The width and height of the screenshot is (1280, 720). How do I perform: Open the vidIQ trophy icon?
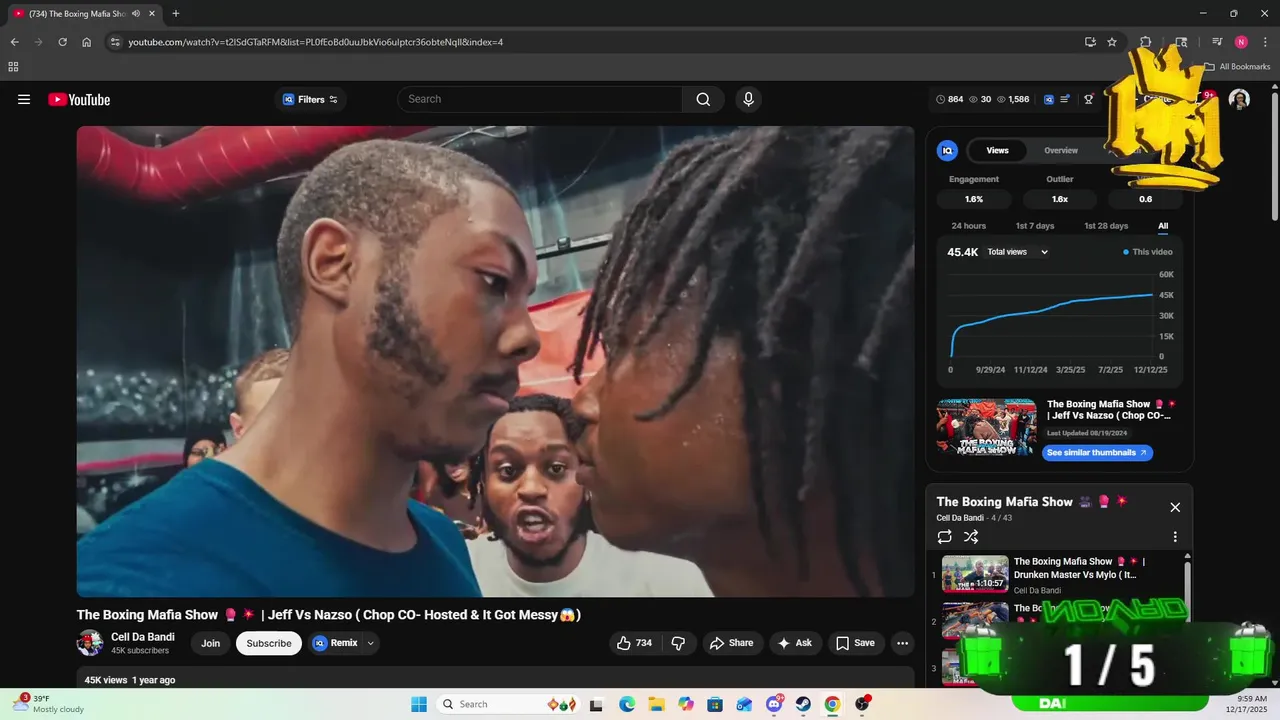[1089, 99]
